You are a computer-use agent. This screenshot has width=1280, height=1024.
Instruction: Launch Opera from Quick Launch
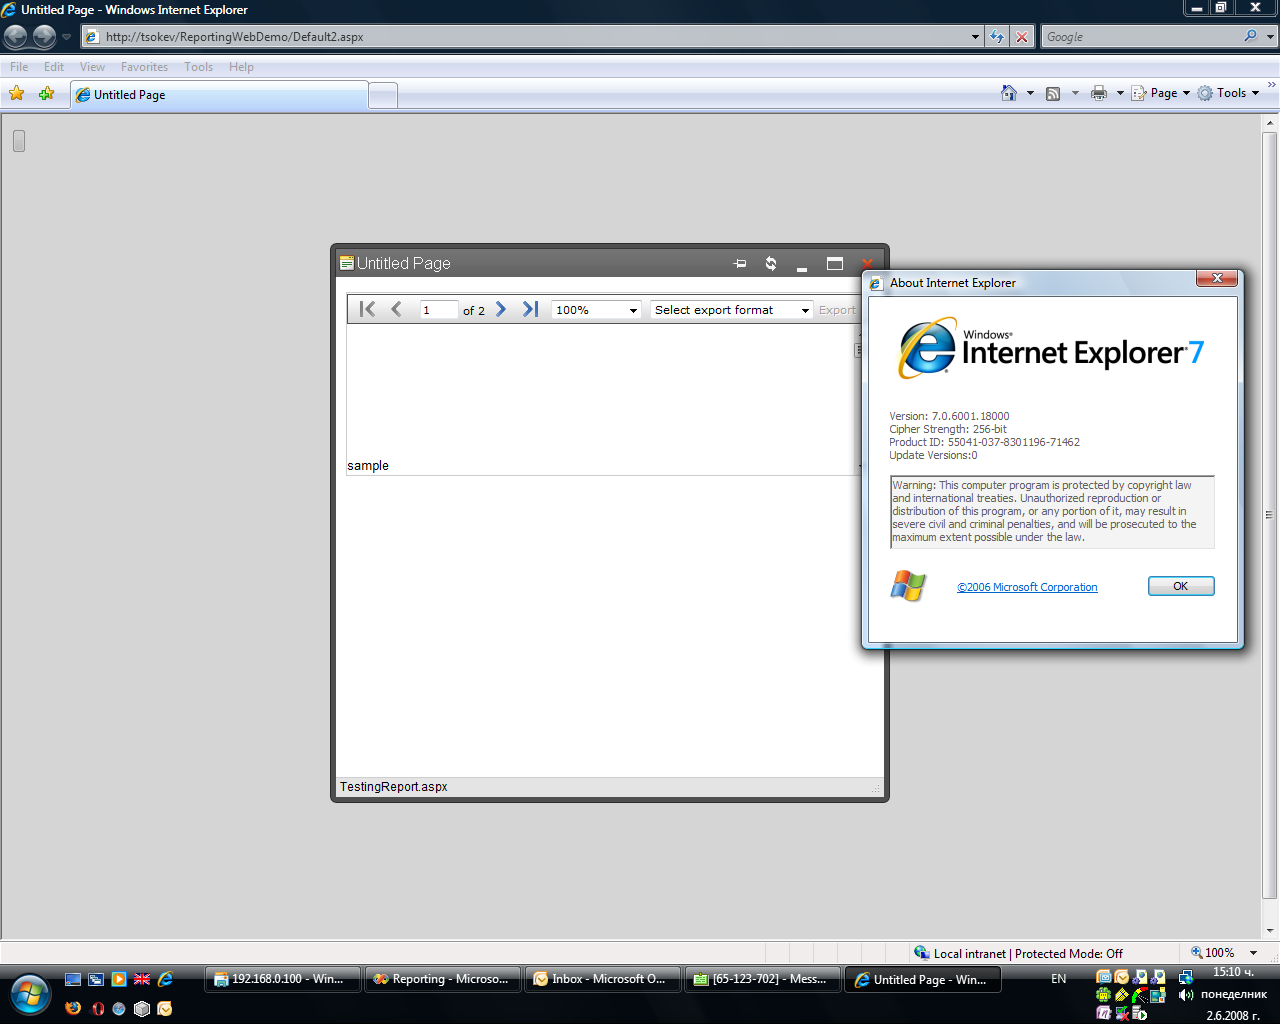(x=97, y=1008)
